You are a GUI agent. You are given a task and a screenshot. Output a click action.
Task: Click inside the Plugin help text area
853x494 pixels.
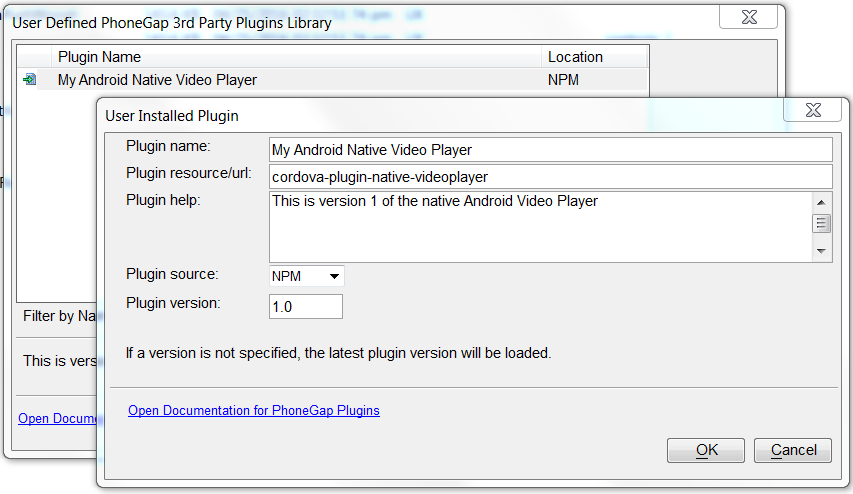[x=540, y=227]
